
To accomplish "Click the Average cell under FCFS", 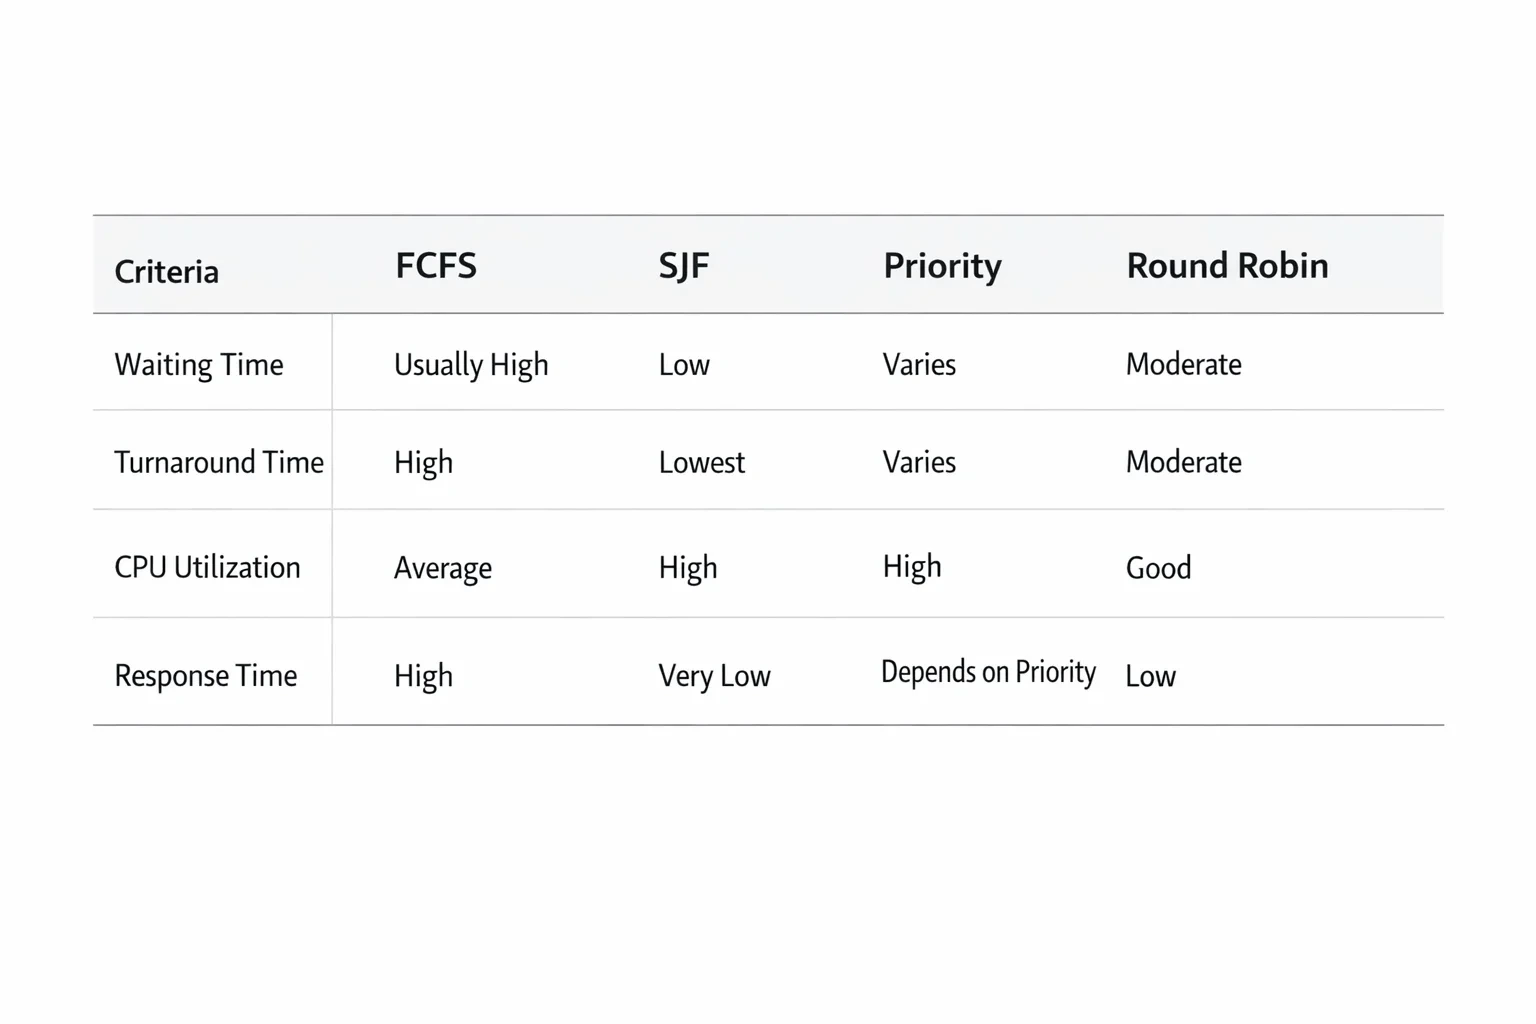I will 443,568.
